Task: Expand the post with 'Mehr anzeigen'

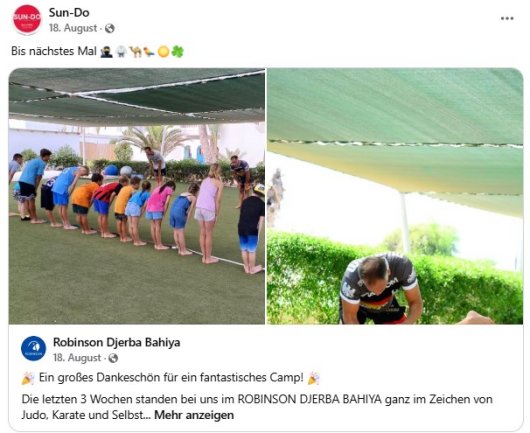Action: click(194, 415)
